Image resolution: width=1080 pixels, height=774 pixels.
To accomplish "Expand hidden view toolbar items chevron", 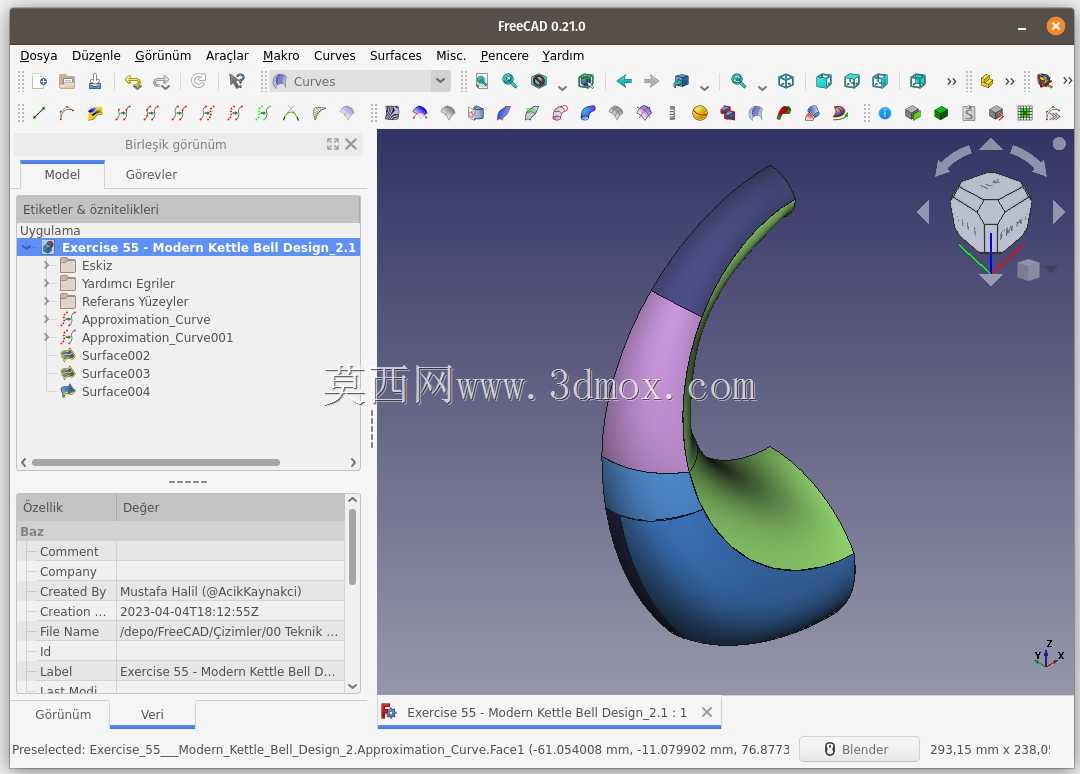I will [x=951, y=81].
